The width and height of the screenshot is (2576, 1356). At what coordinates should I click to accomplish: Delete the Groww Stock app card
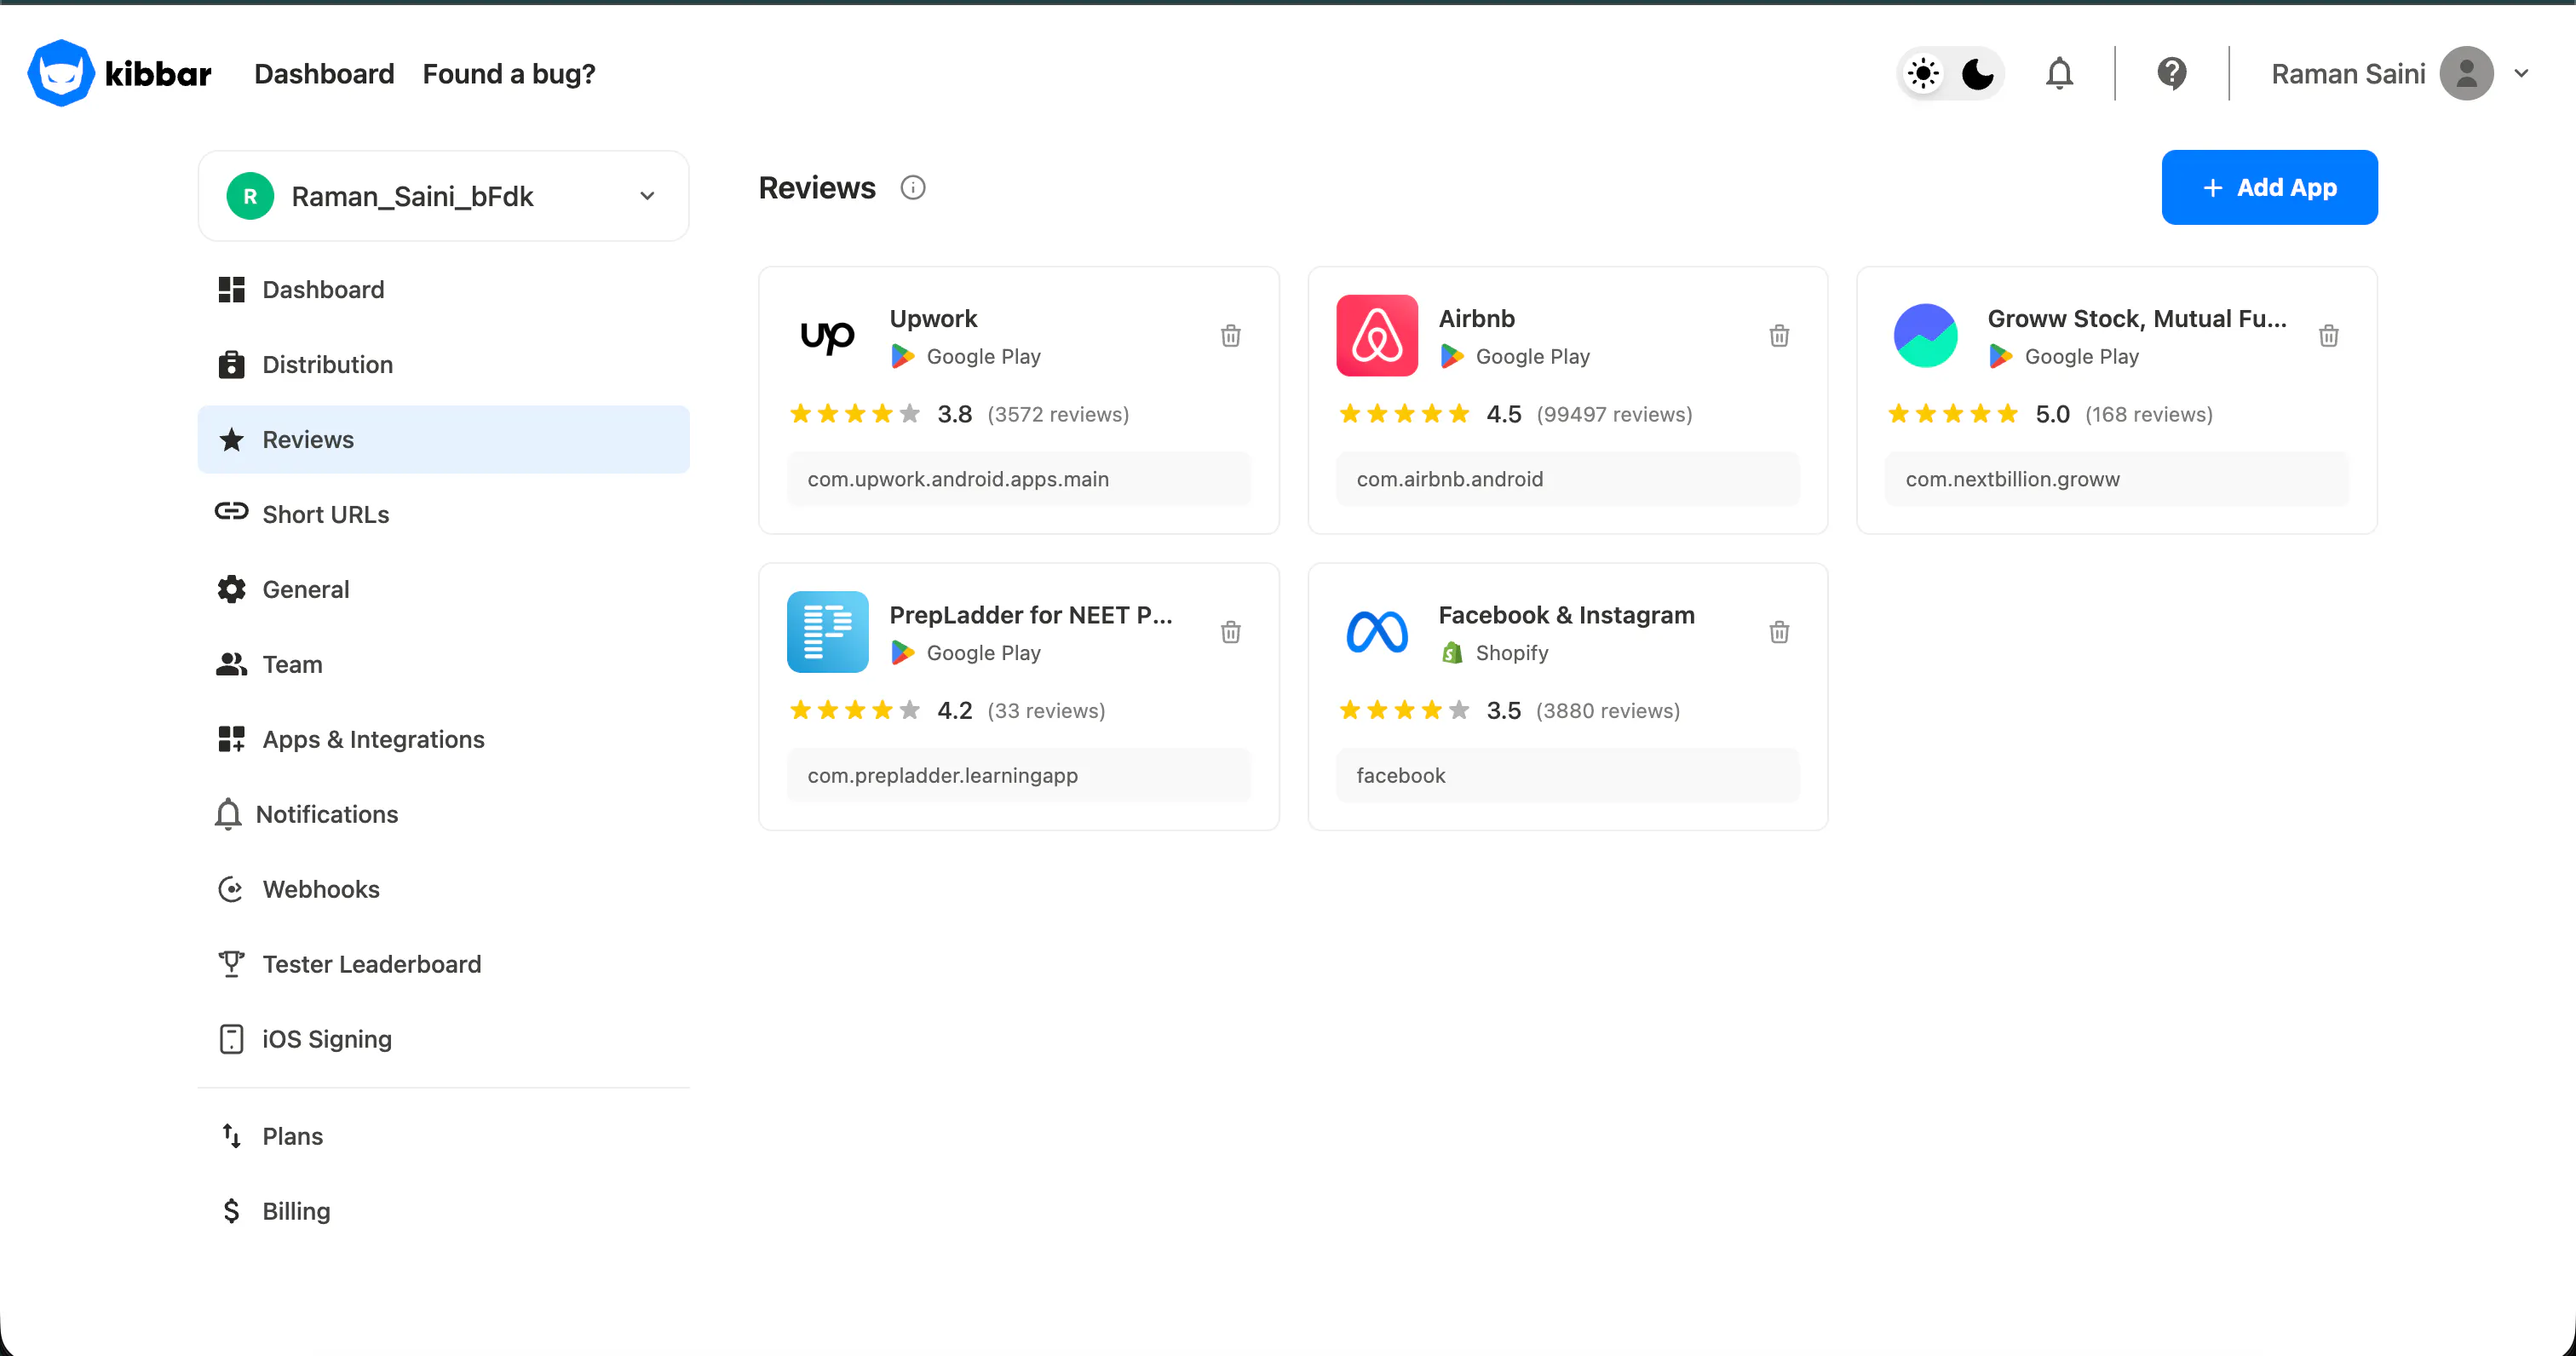2328,335
